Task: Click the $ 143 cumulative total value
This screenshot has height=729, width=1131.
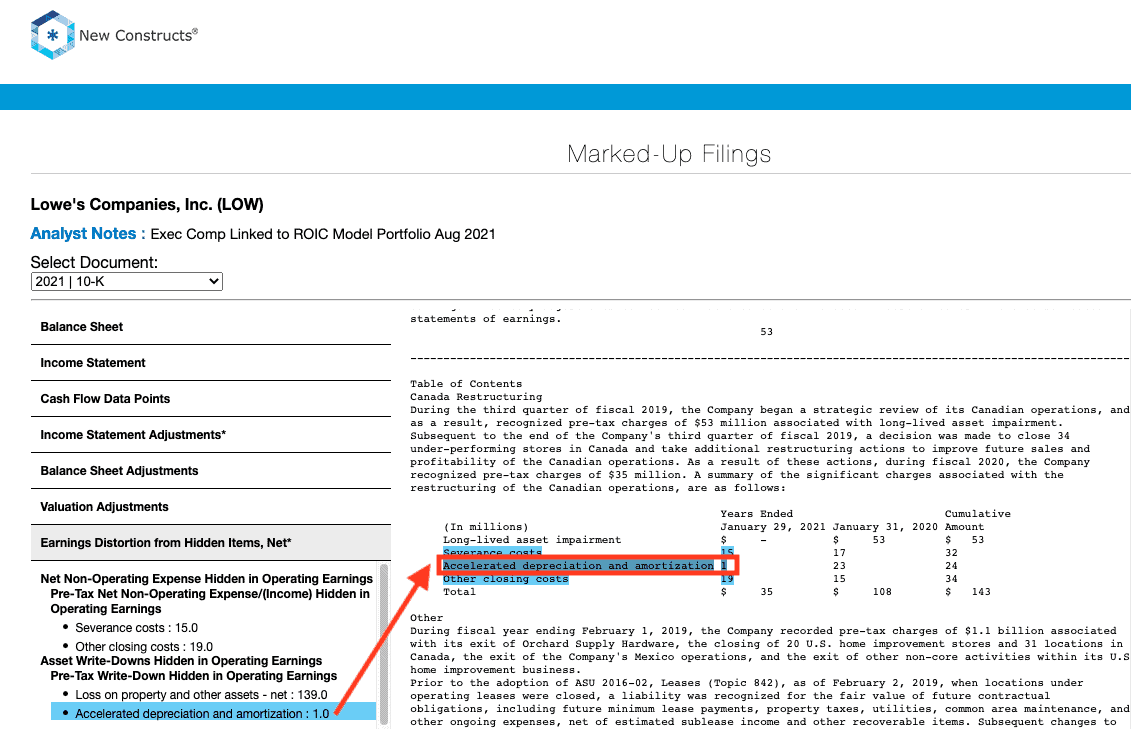Action: [x=968, y=591]
